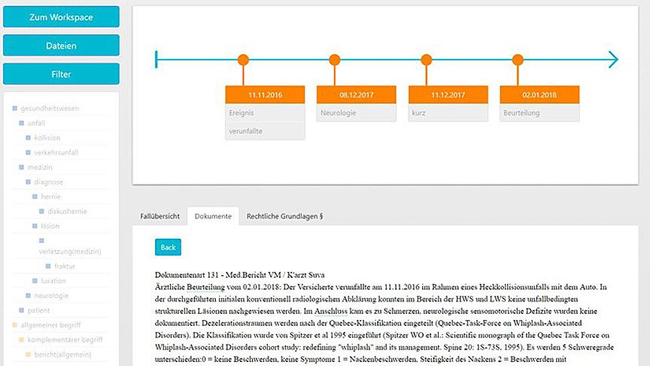
Task: Select the 08.12.2017 timeline marker dot
Action: 335,60
